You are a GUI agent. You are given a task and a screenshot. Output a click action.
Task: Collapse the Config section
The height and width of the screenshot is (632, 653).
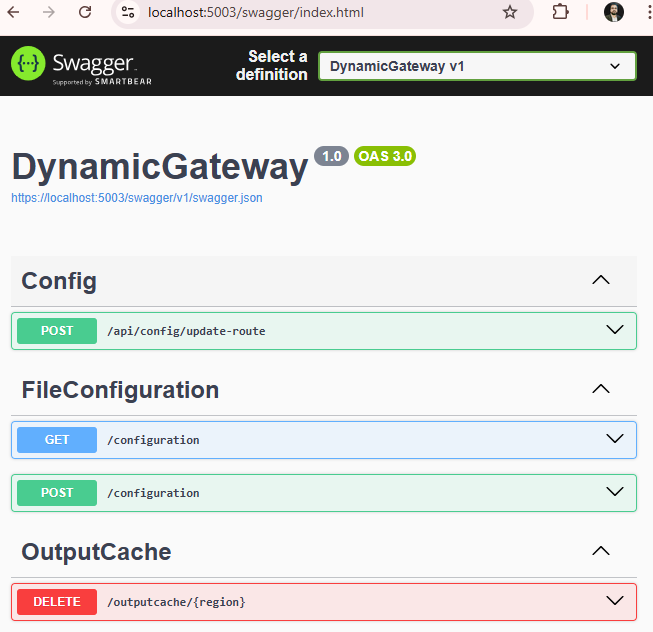[x=601, y=280]
